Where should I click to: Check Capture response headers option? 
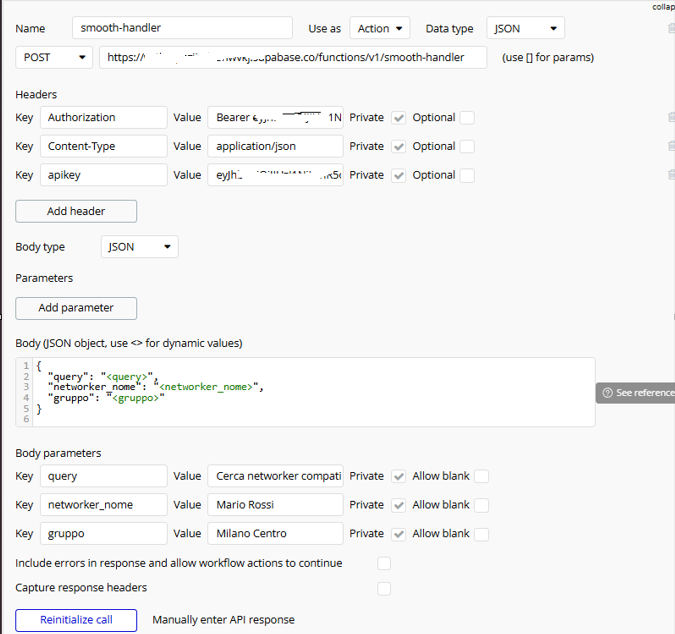pyautogui.click(x=384, y=589)
